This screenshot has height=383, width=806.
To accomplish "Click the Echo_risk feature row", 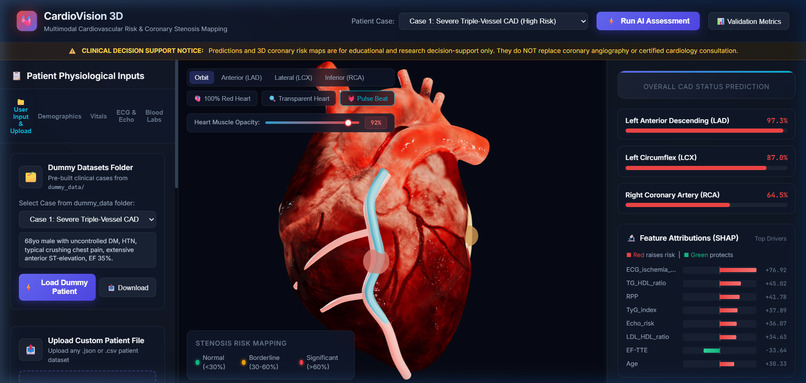I will (706, 323).
